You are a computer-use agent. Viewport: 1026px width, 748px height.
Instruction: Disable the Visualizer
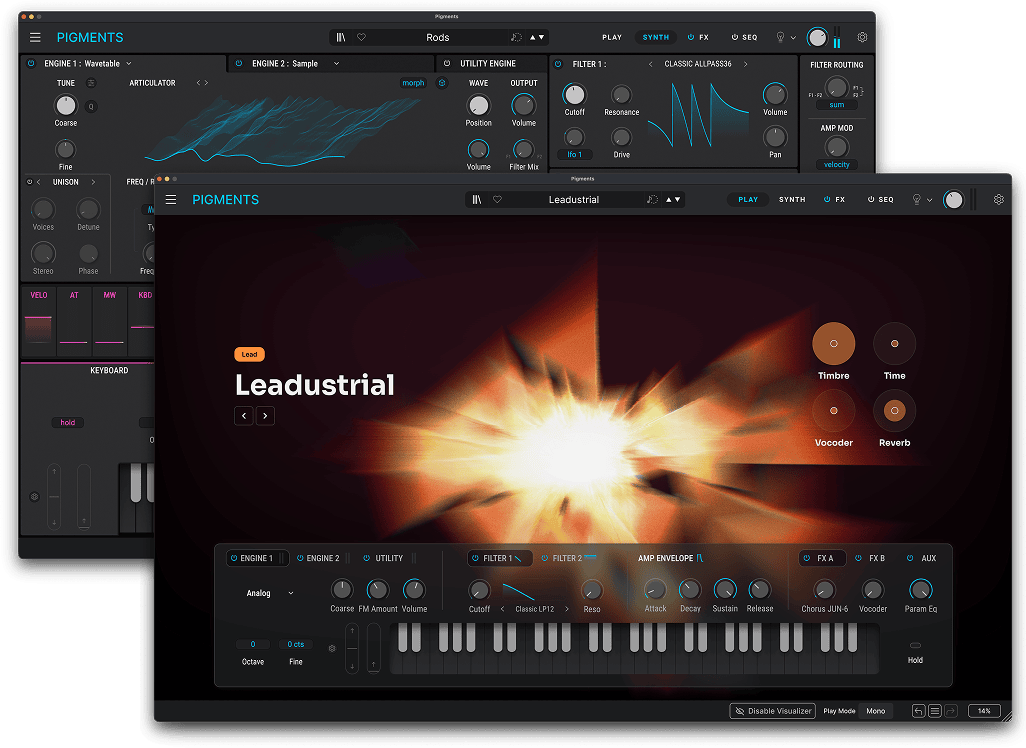click(772, 711)
